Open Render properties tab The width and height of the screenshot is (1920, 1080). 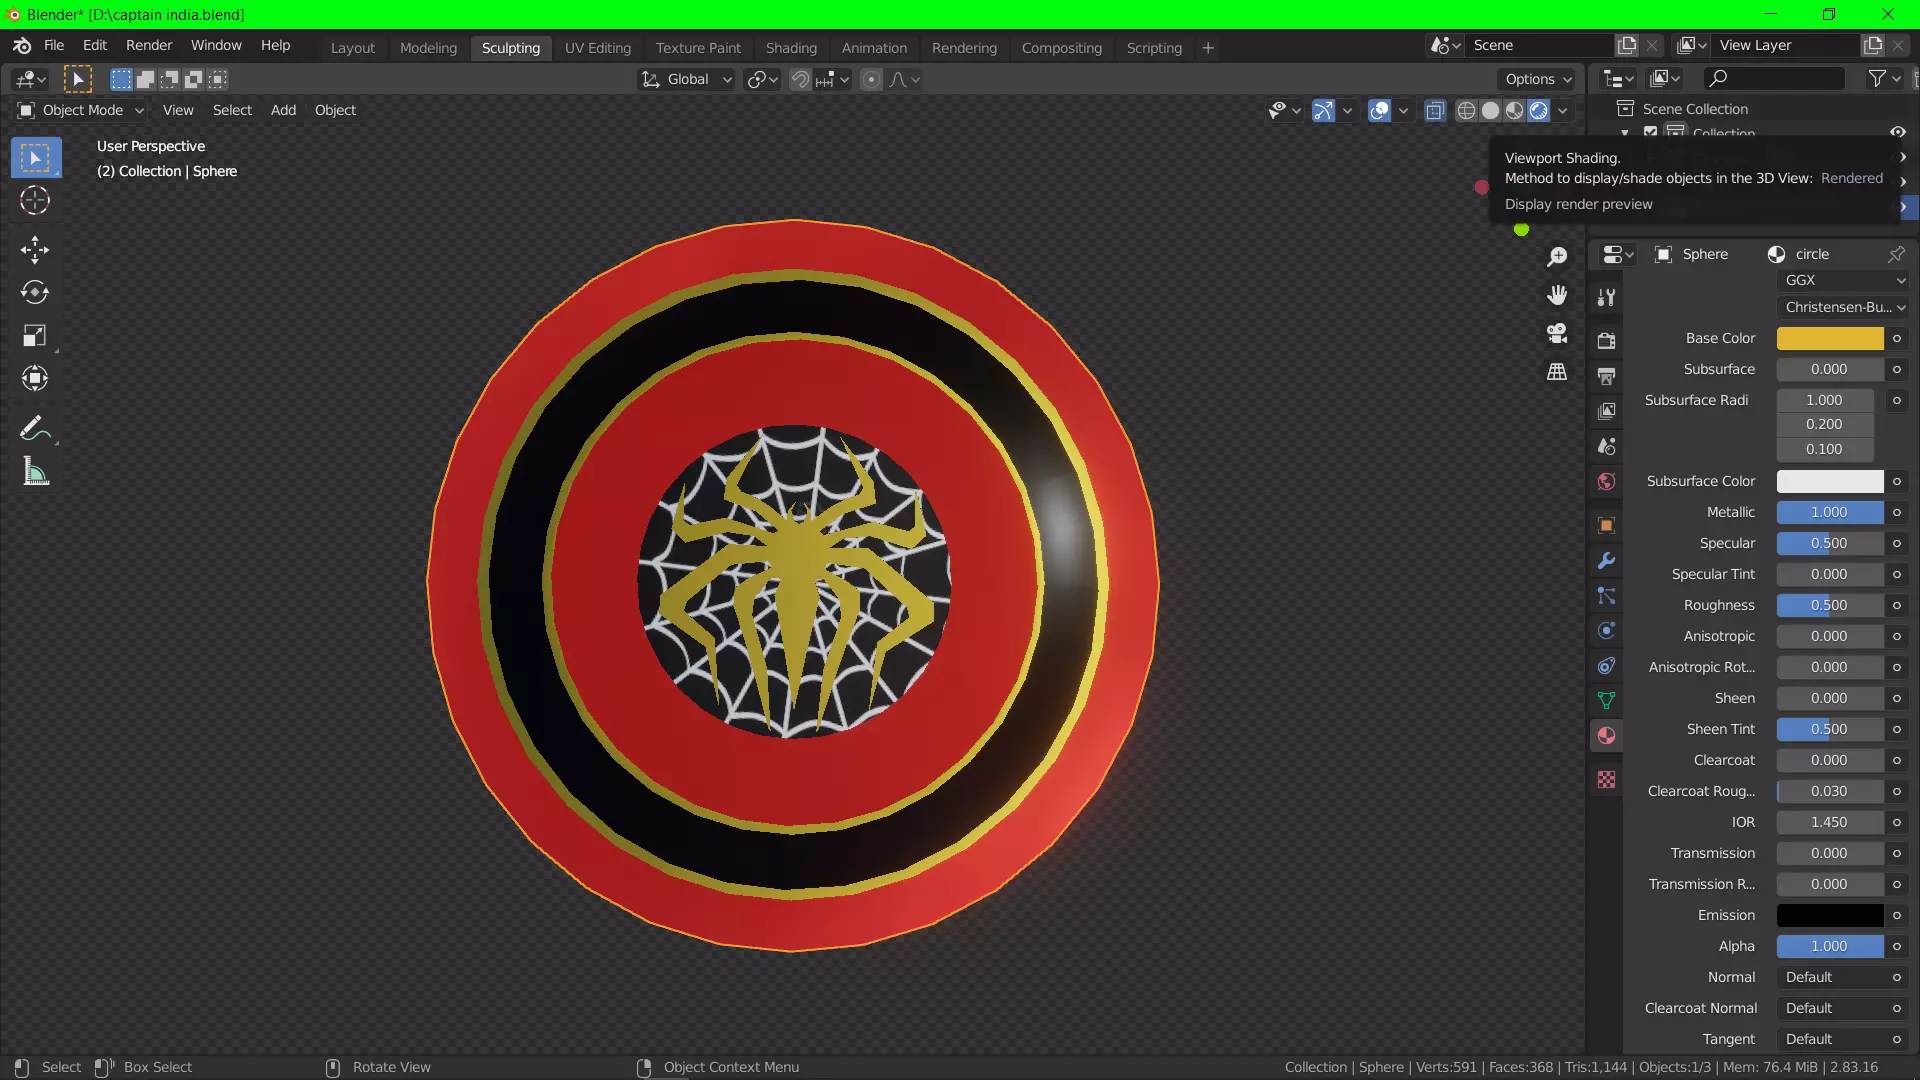1607,341
